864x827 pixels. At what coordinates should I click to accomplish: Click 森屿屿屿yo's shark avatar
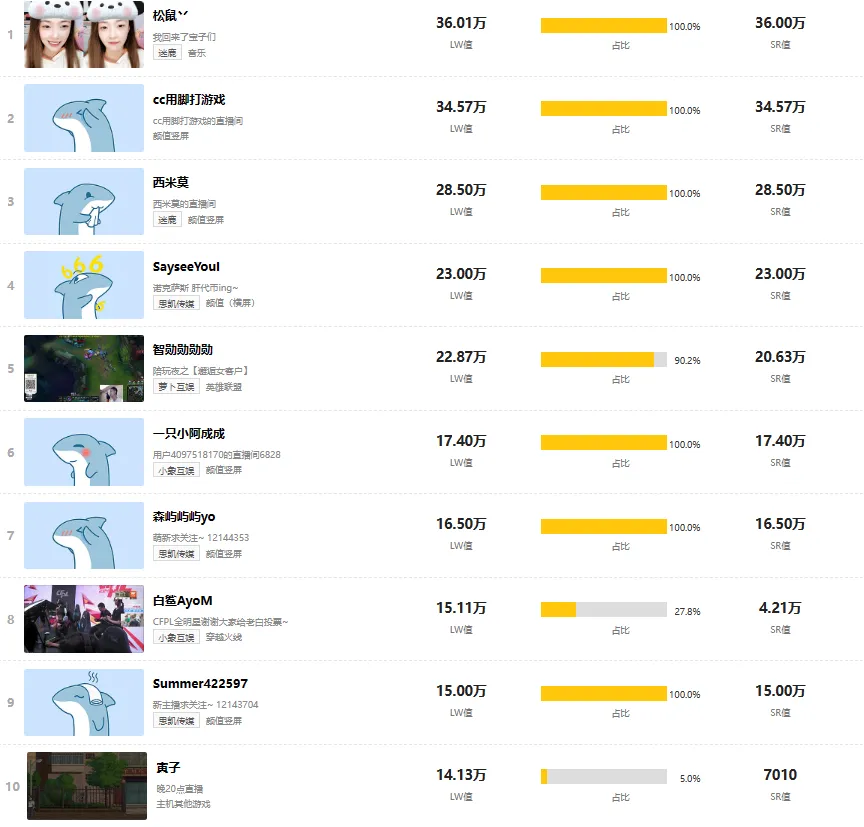[84, 536]
